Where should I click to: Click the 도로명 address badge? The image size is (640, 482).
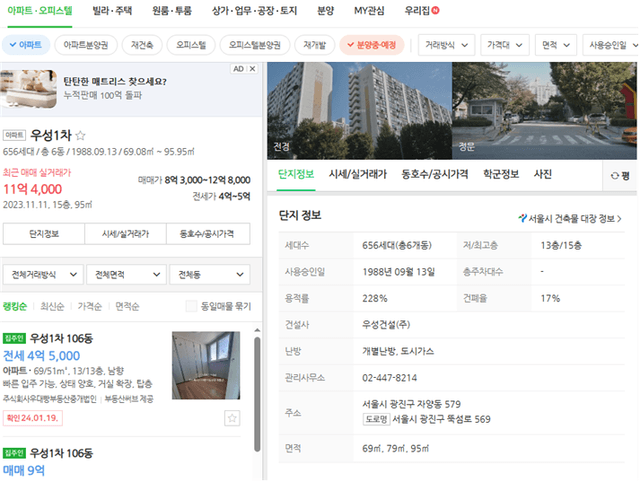point(376,419)
